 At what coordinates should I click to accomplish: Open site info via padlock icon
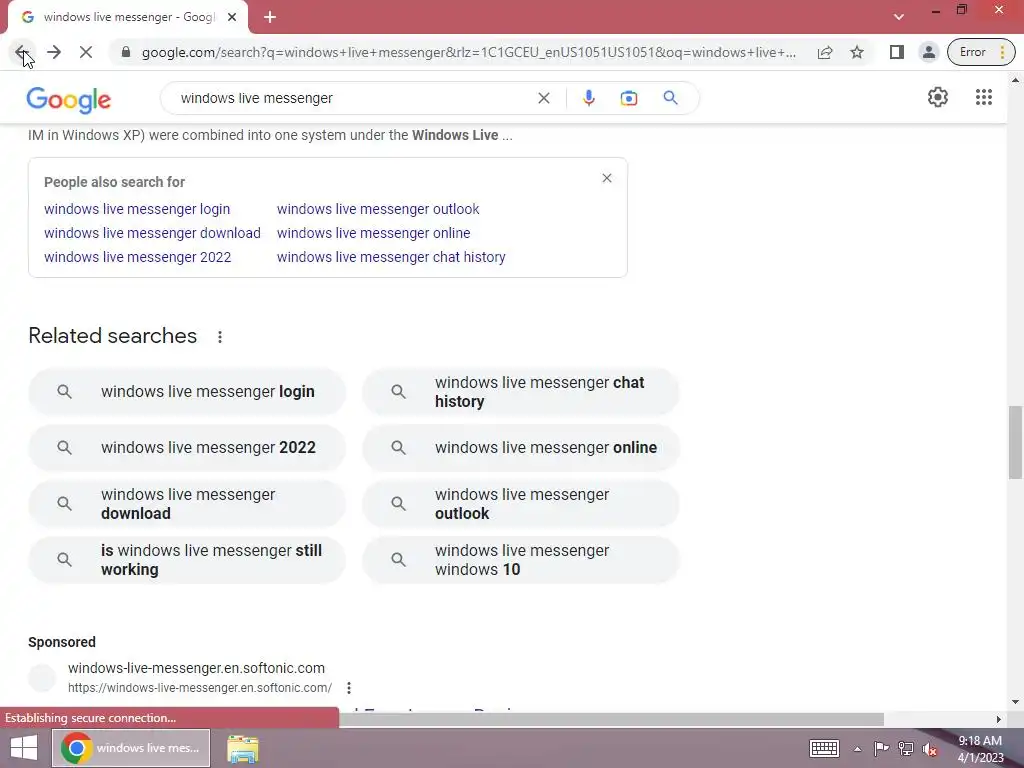pos(126,52)
